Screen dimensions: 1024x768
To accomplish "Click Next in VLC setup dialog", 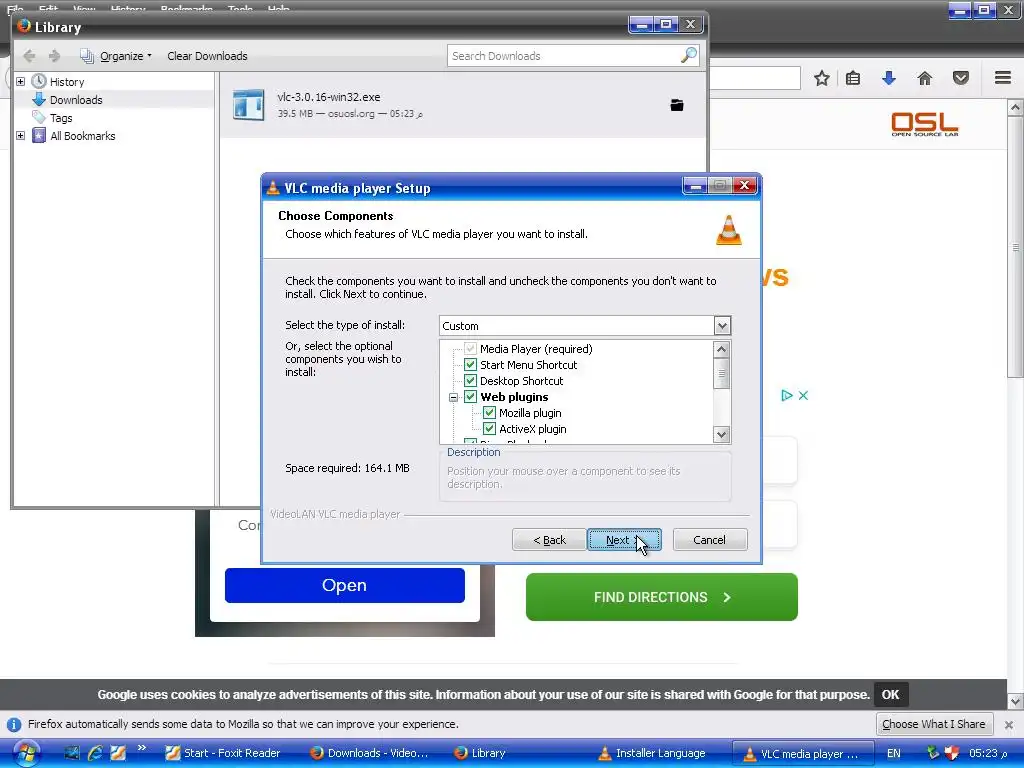I will 624,540.
